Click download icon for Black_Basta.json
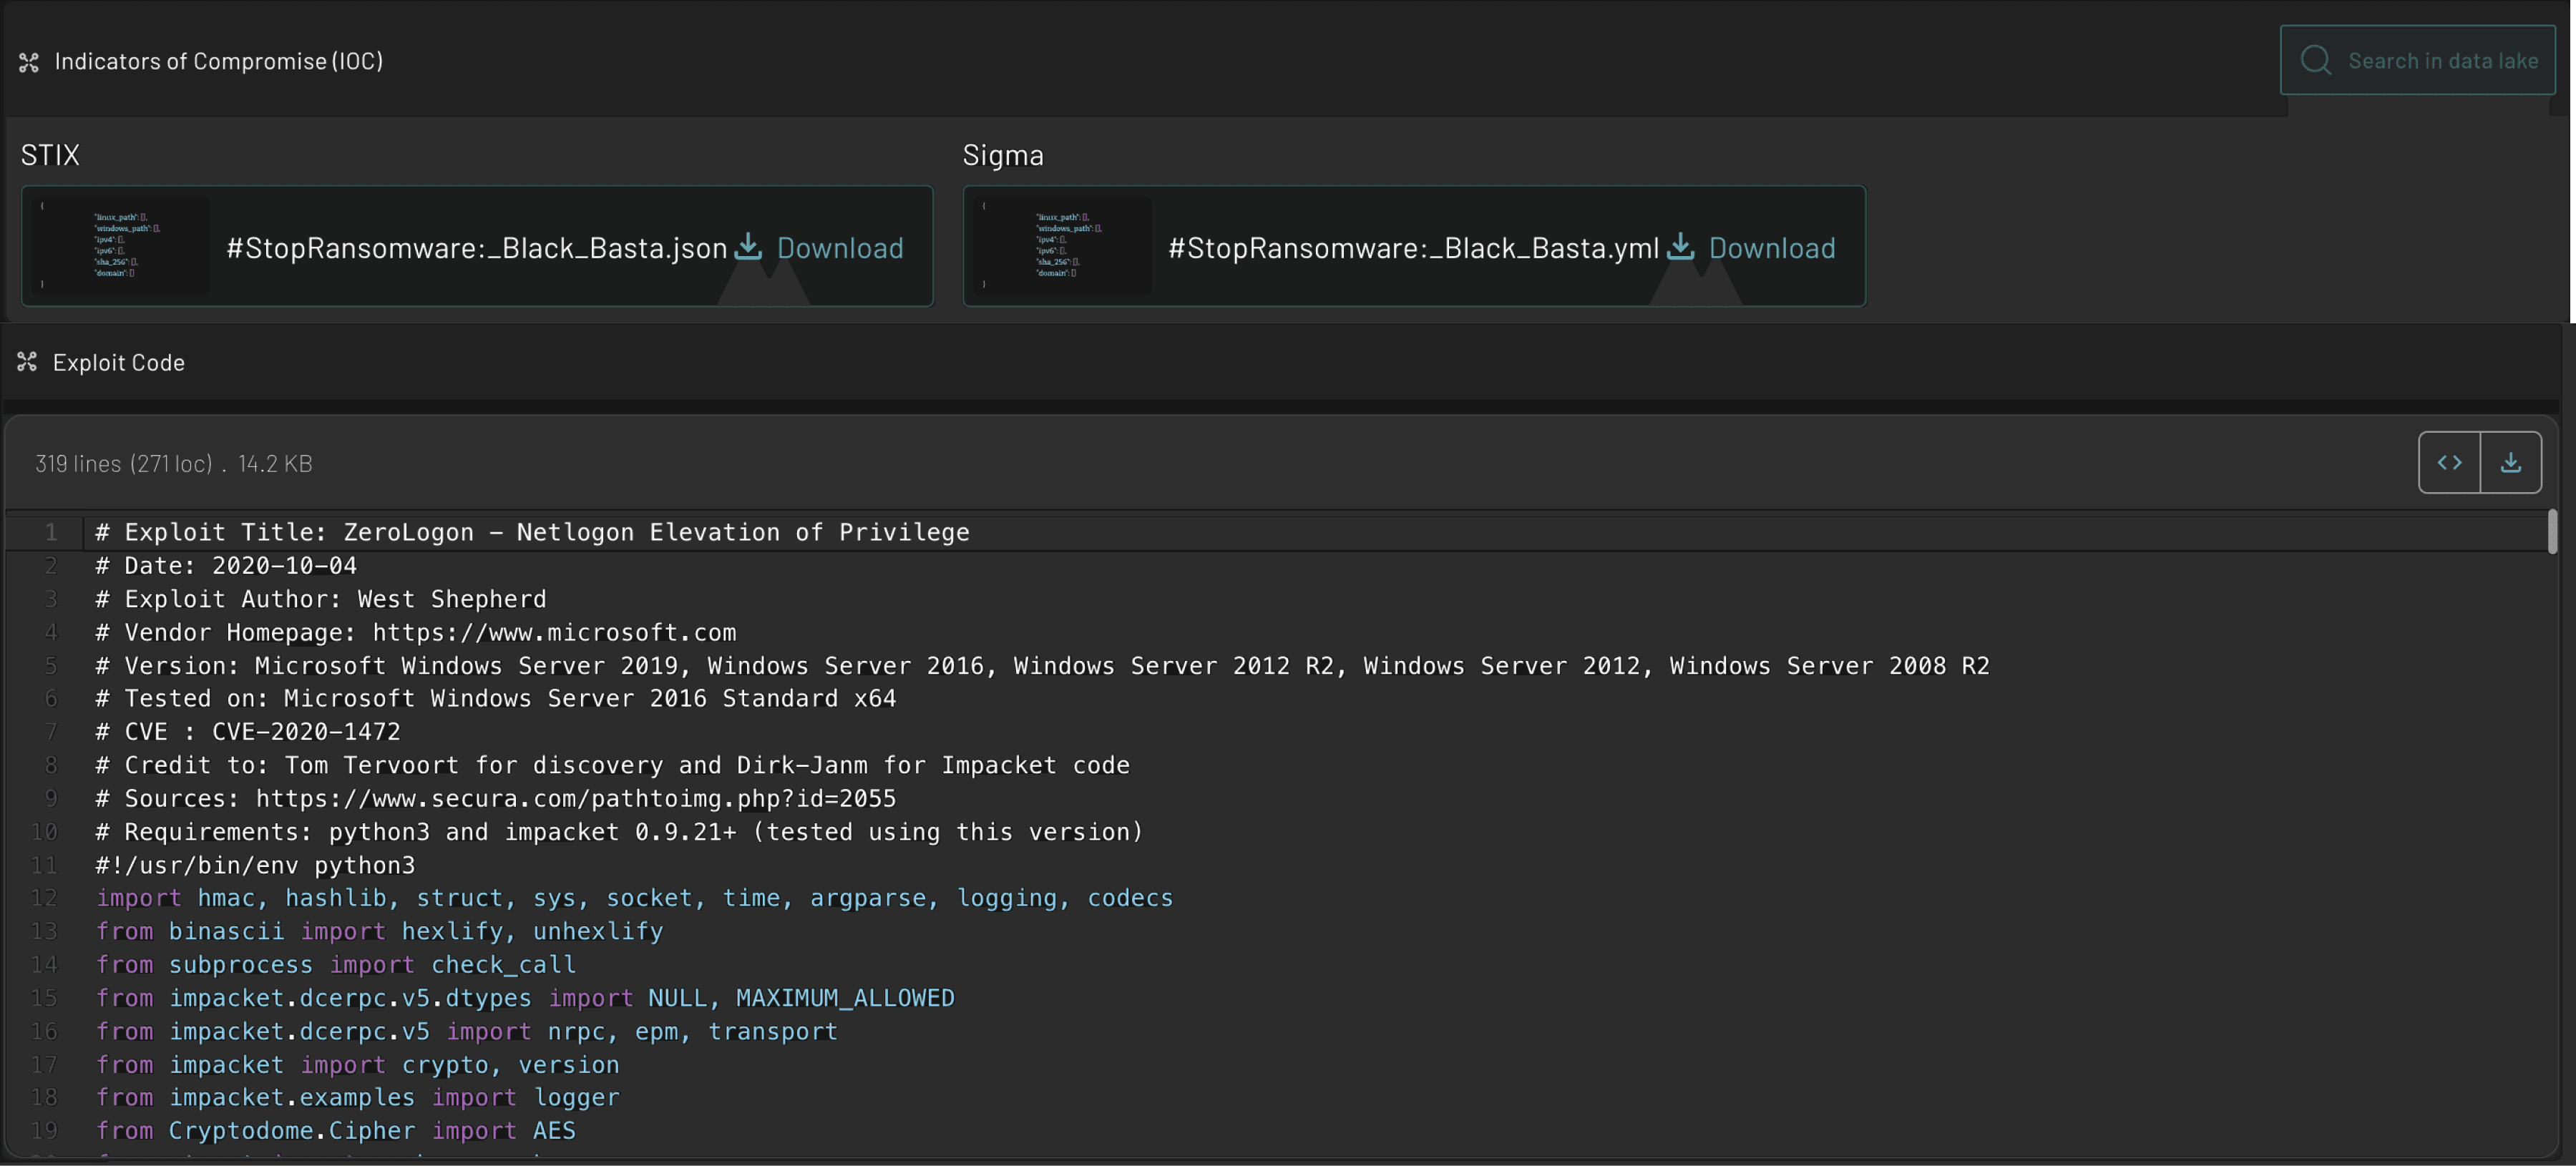The image size is (2576, 1166). pos(748,247)
